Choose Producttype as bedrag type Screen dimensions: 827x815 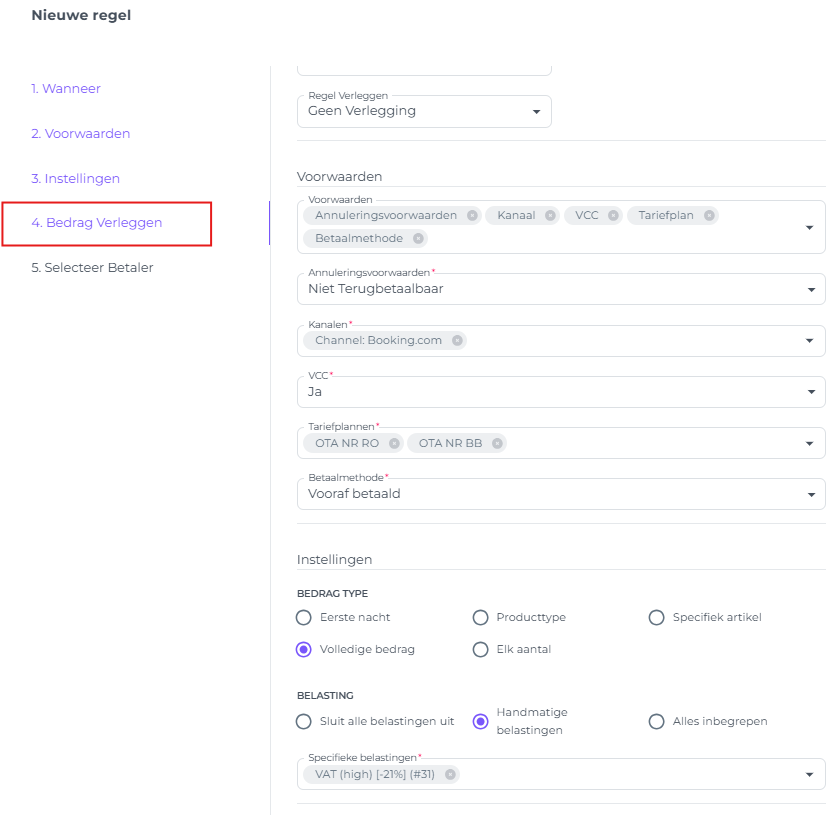[x=480, y=618]
